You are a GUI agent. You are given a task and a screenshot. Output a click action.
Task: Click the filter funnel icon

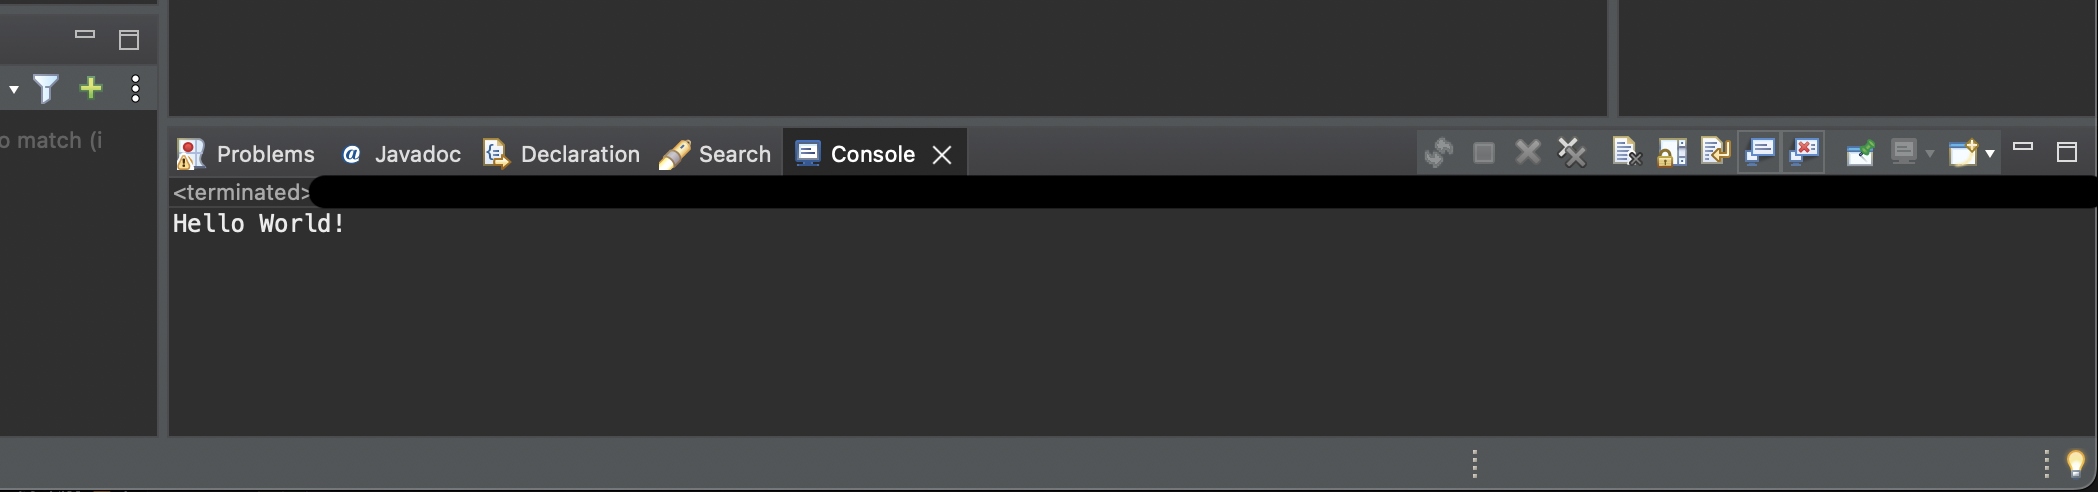coord(46,89)
